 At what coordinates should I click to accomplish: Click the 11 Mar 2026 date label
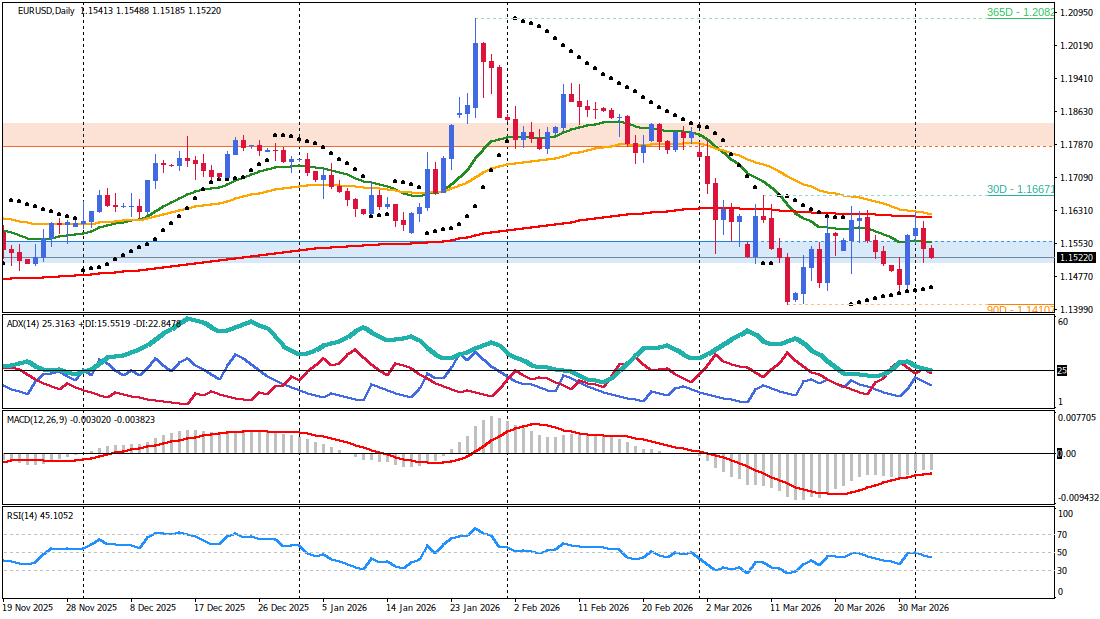click(x=795, y=608)
